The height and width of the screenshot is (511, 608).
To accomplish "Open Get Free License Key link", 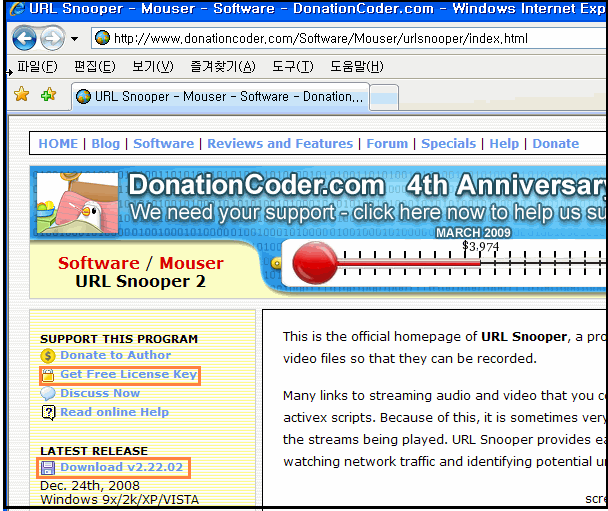I will coord(129,374).
